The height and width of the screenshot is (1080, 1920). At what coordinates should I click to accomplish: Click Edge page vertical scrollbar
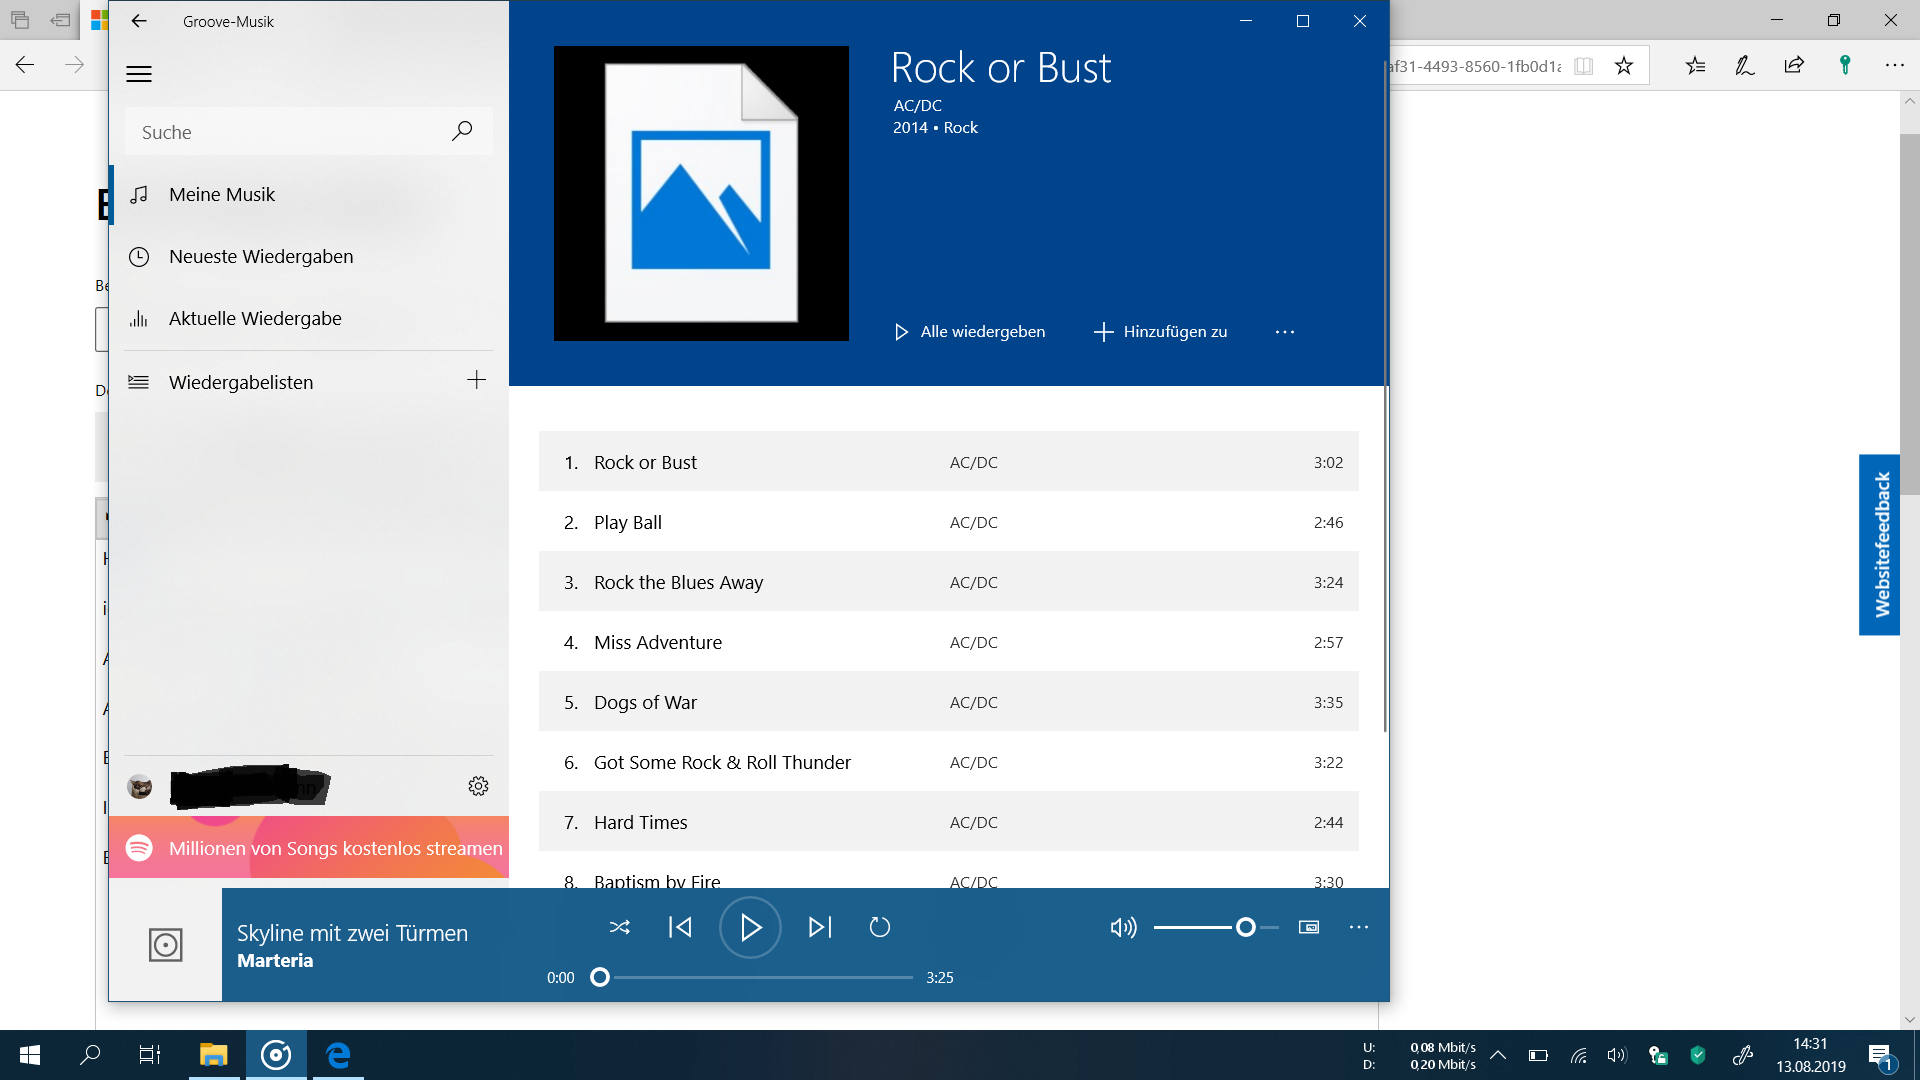click(x=1910, y=315)
